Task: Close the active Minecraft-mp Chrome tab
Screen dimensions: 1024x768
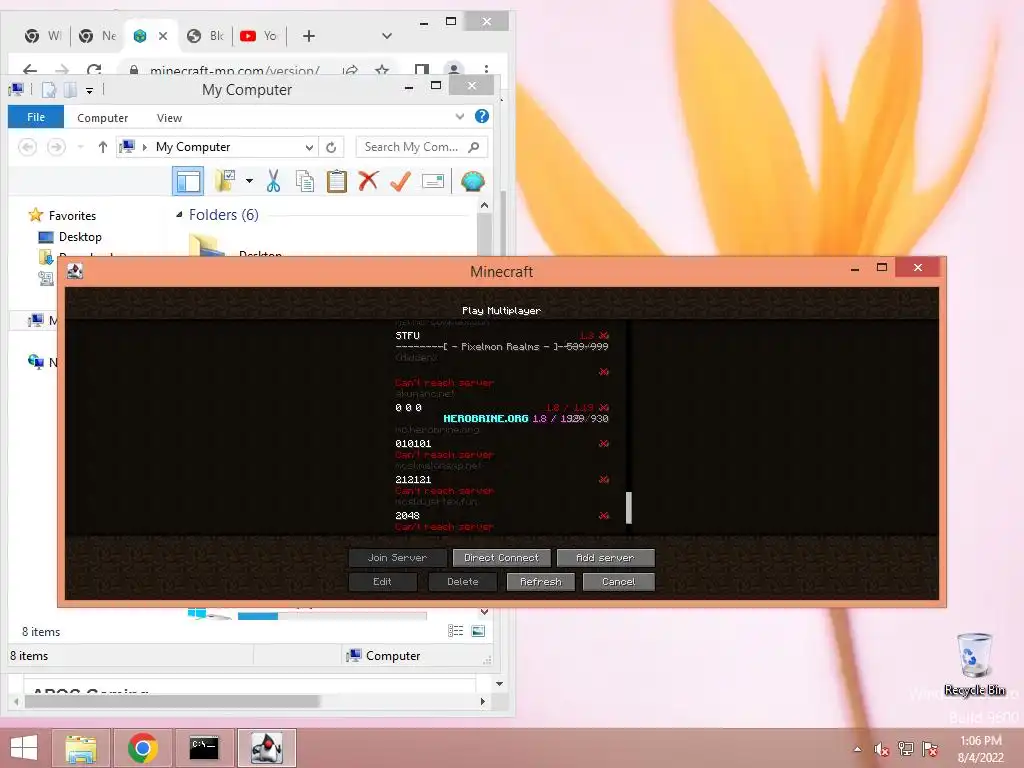Action: coord(163,36)
